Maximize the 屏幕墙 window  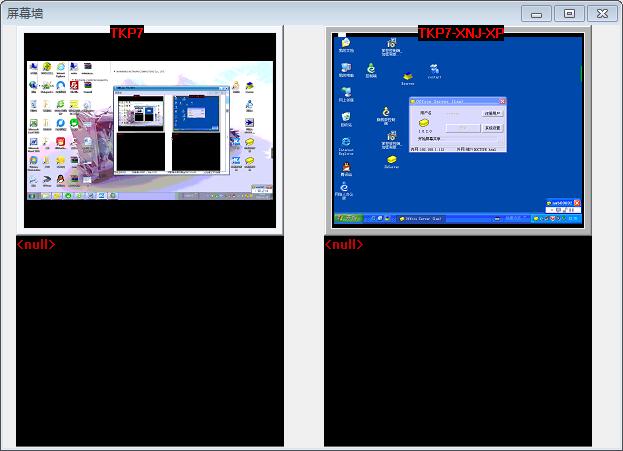pyautogui.click(x=569, y=14)
